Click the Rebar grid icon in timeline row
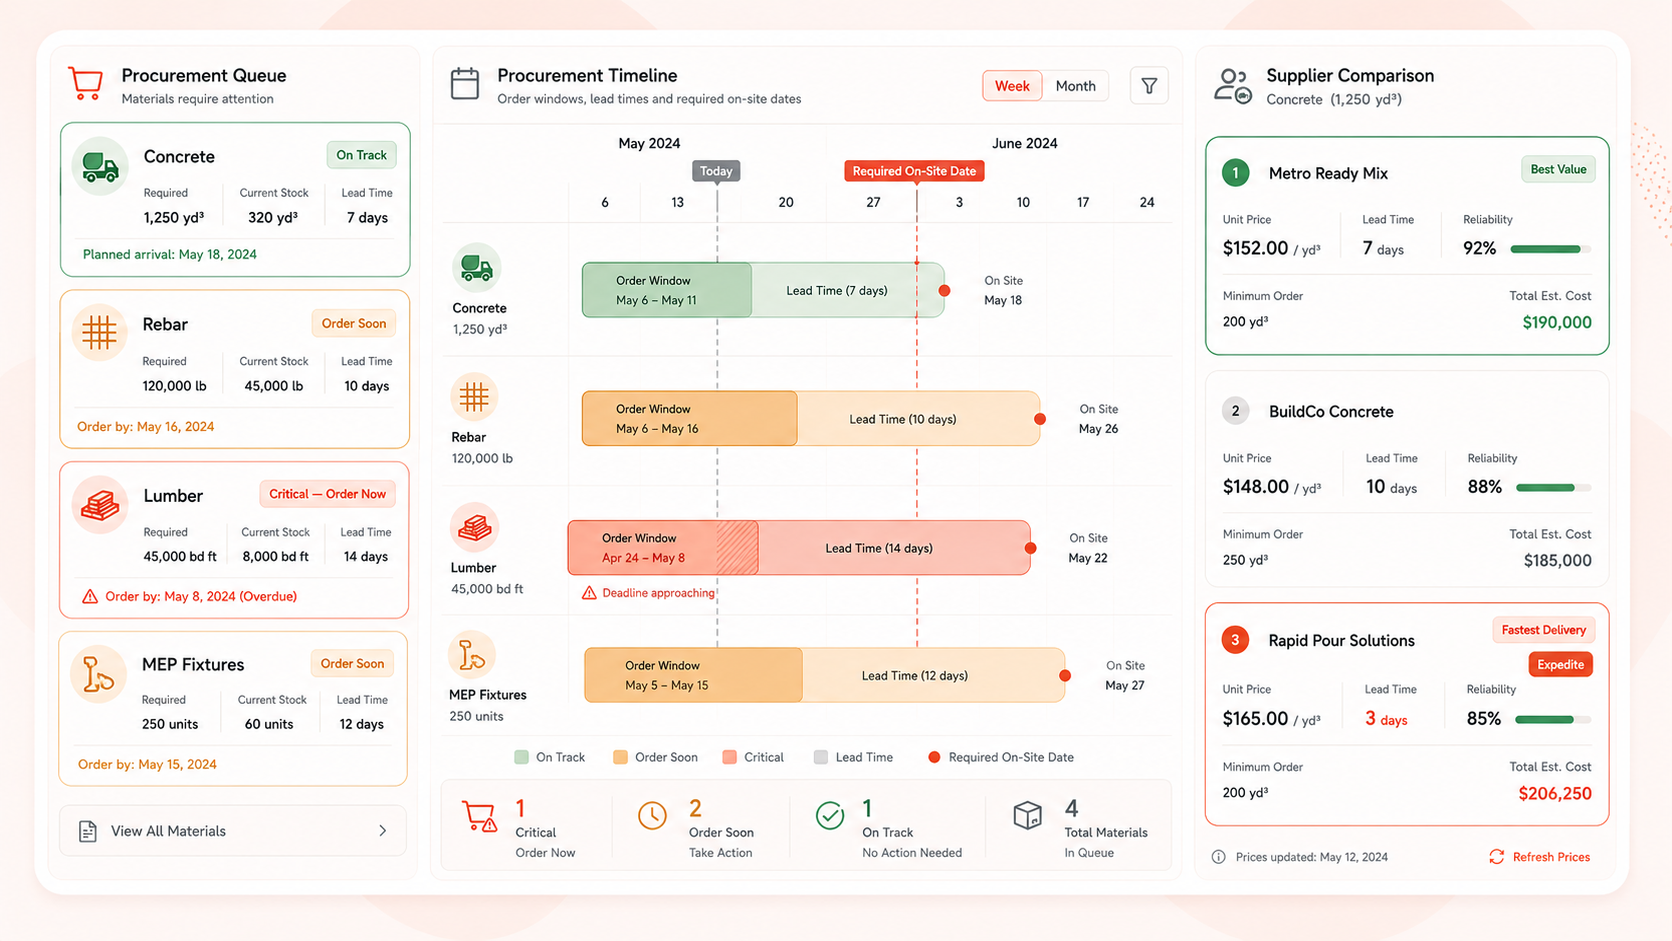 tap(474, 397)
